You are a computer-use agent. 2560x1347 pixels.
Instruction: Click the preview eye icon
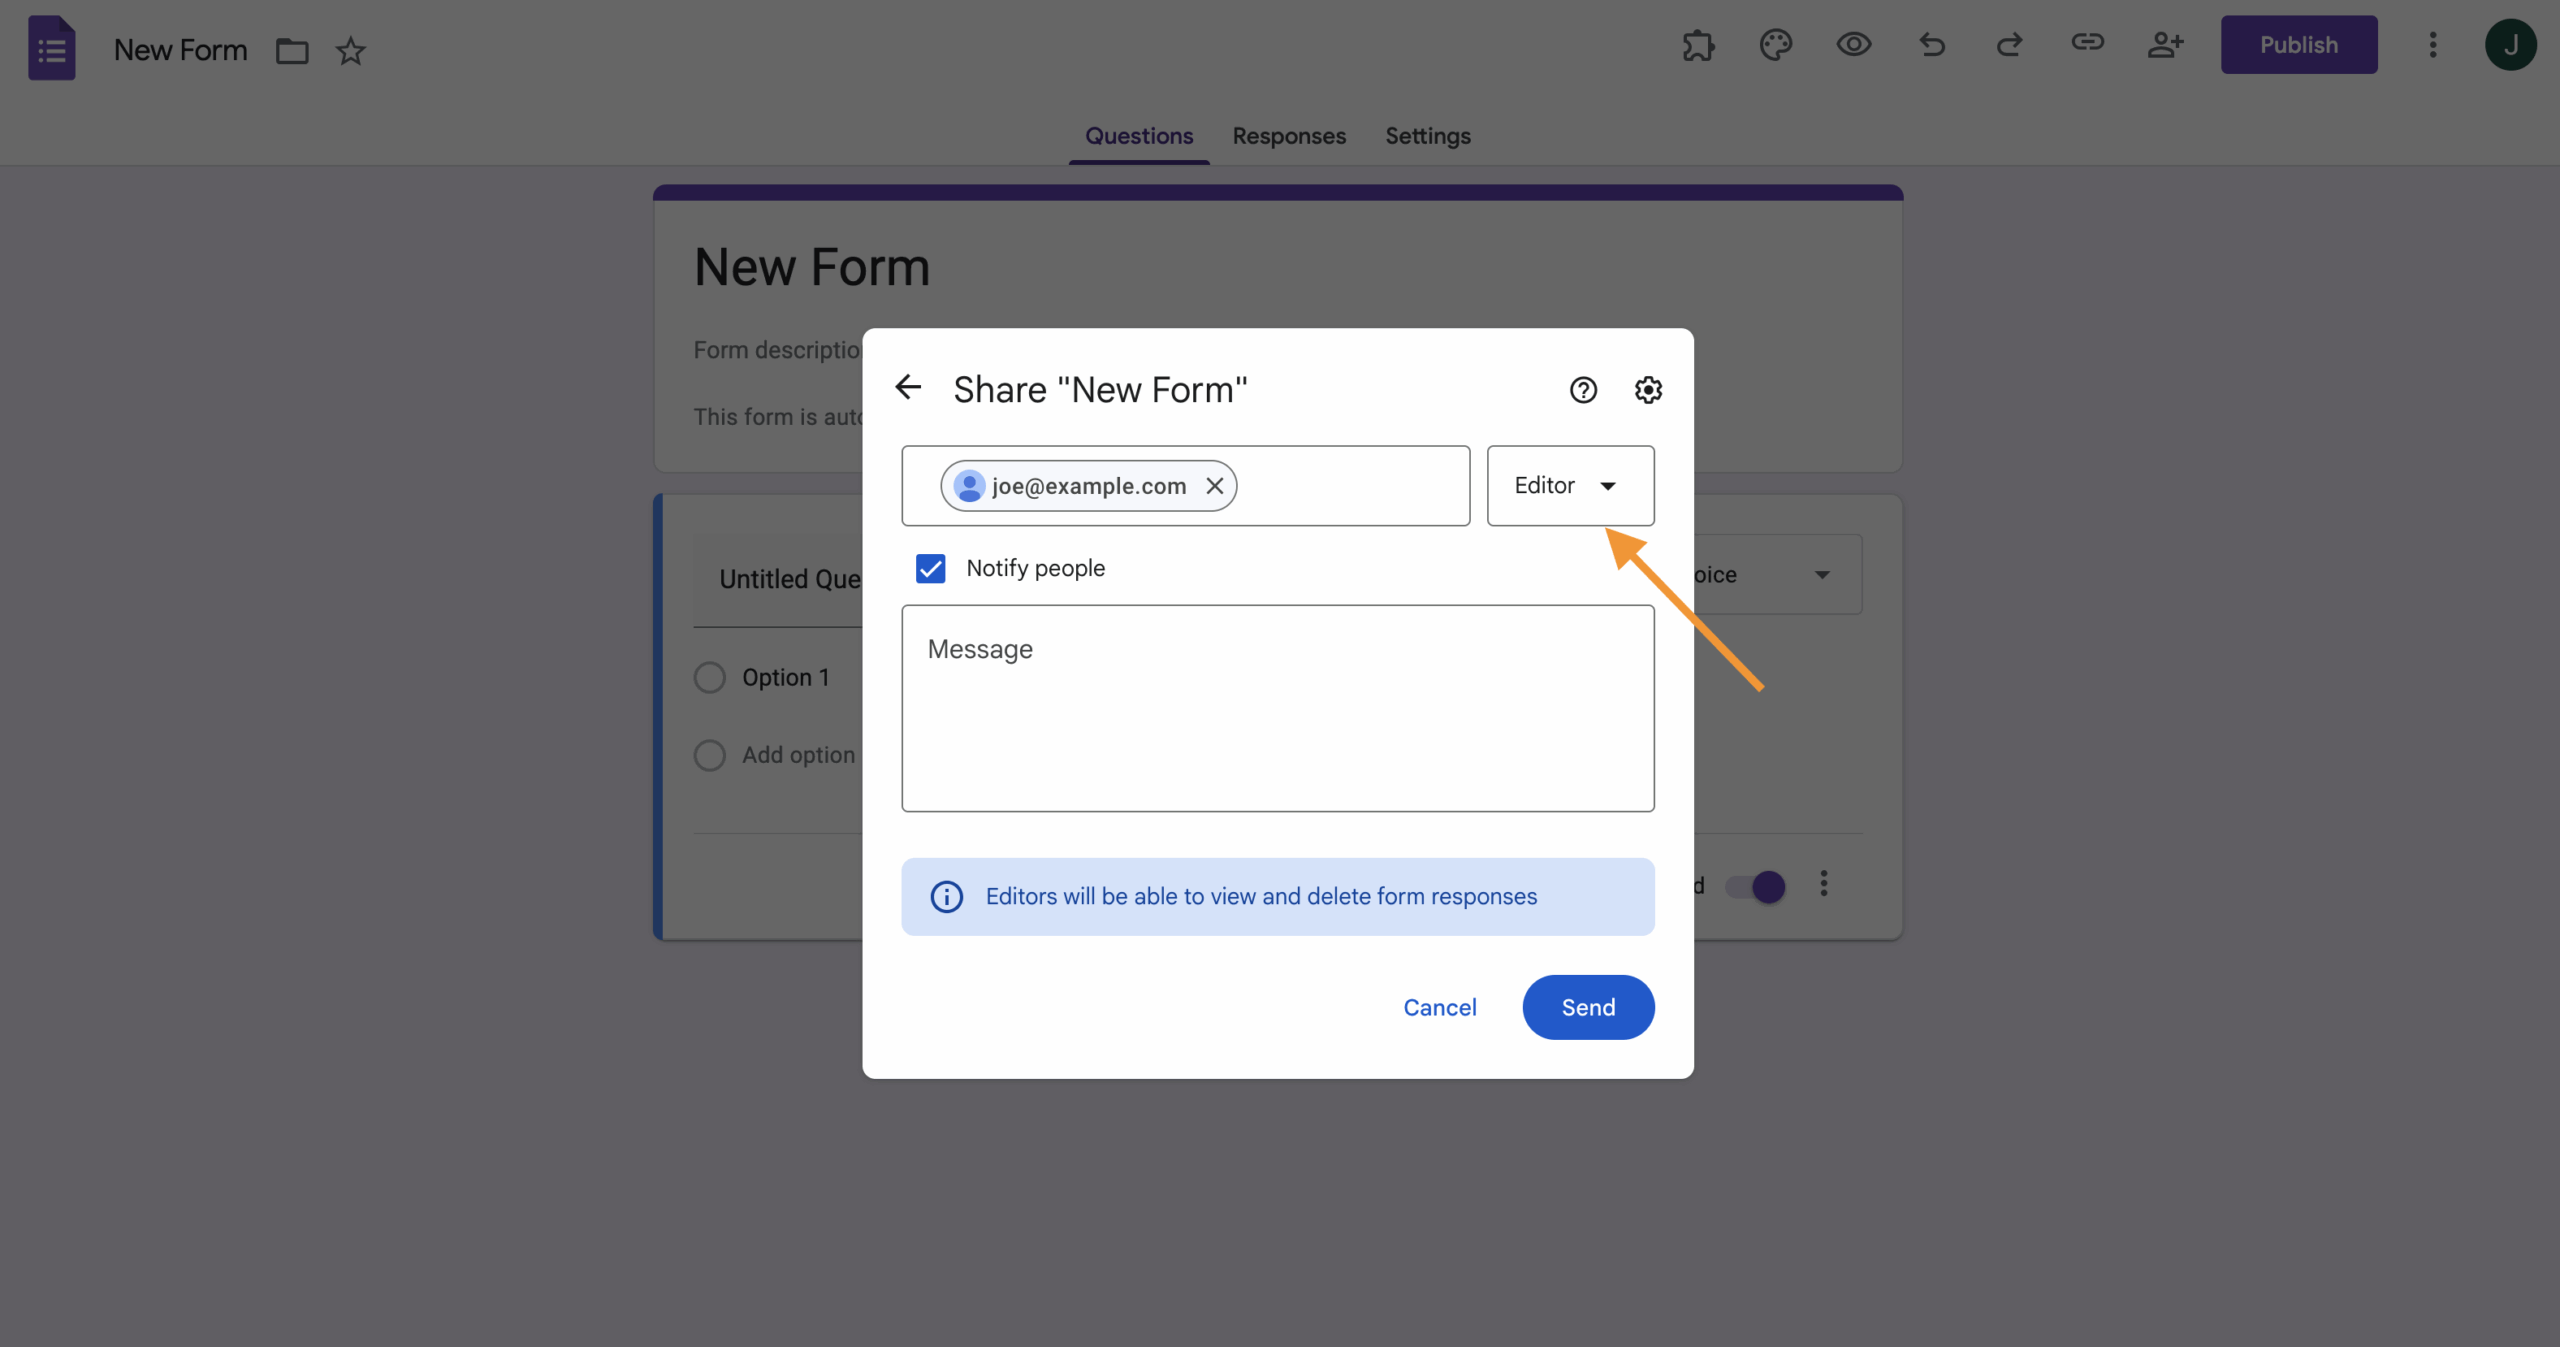(x=1853, y=45)
